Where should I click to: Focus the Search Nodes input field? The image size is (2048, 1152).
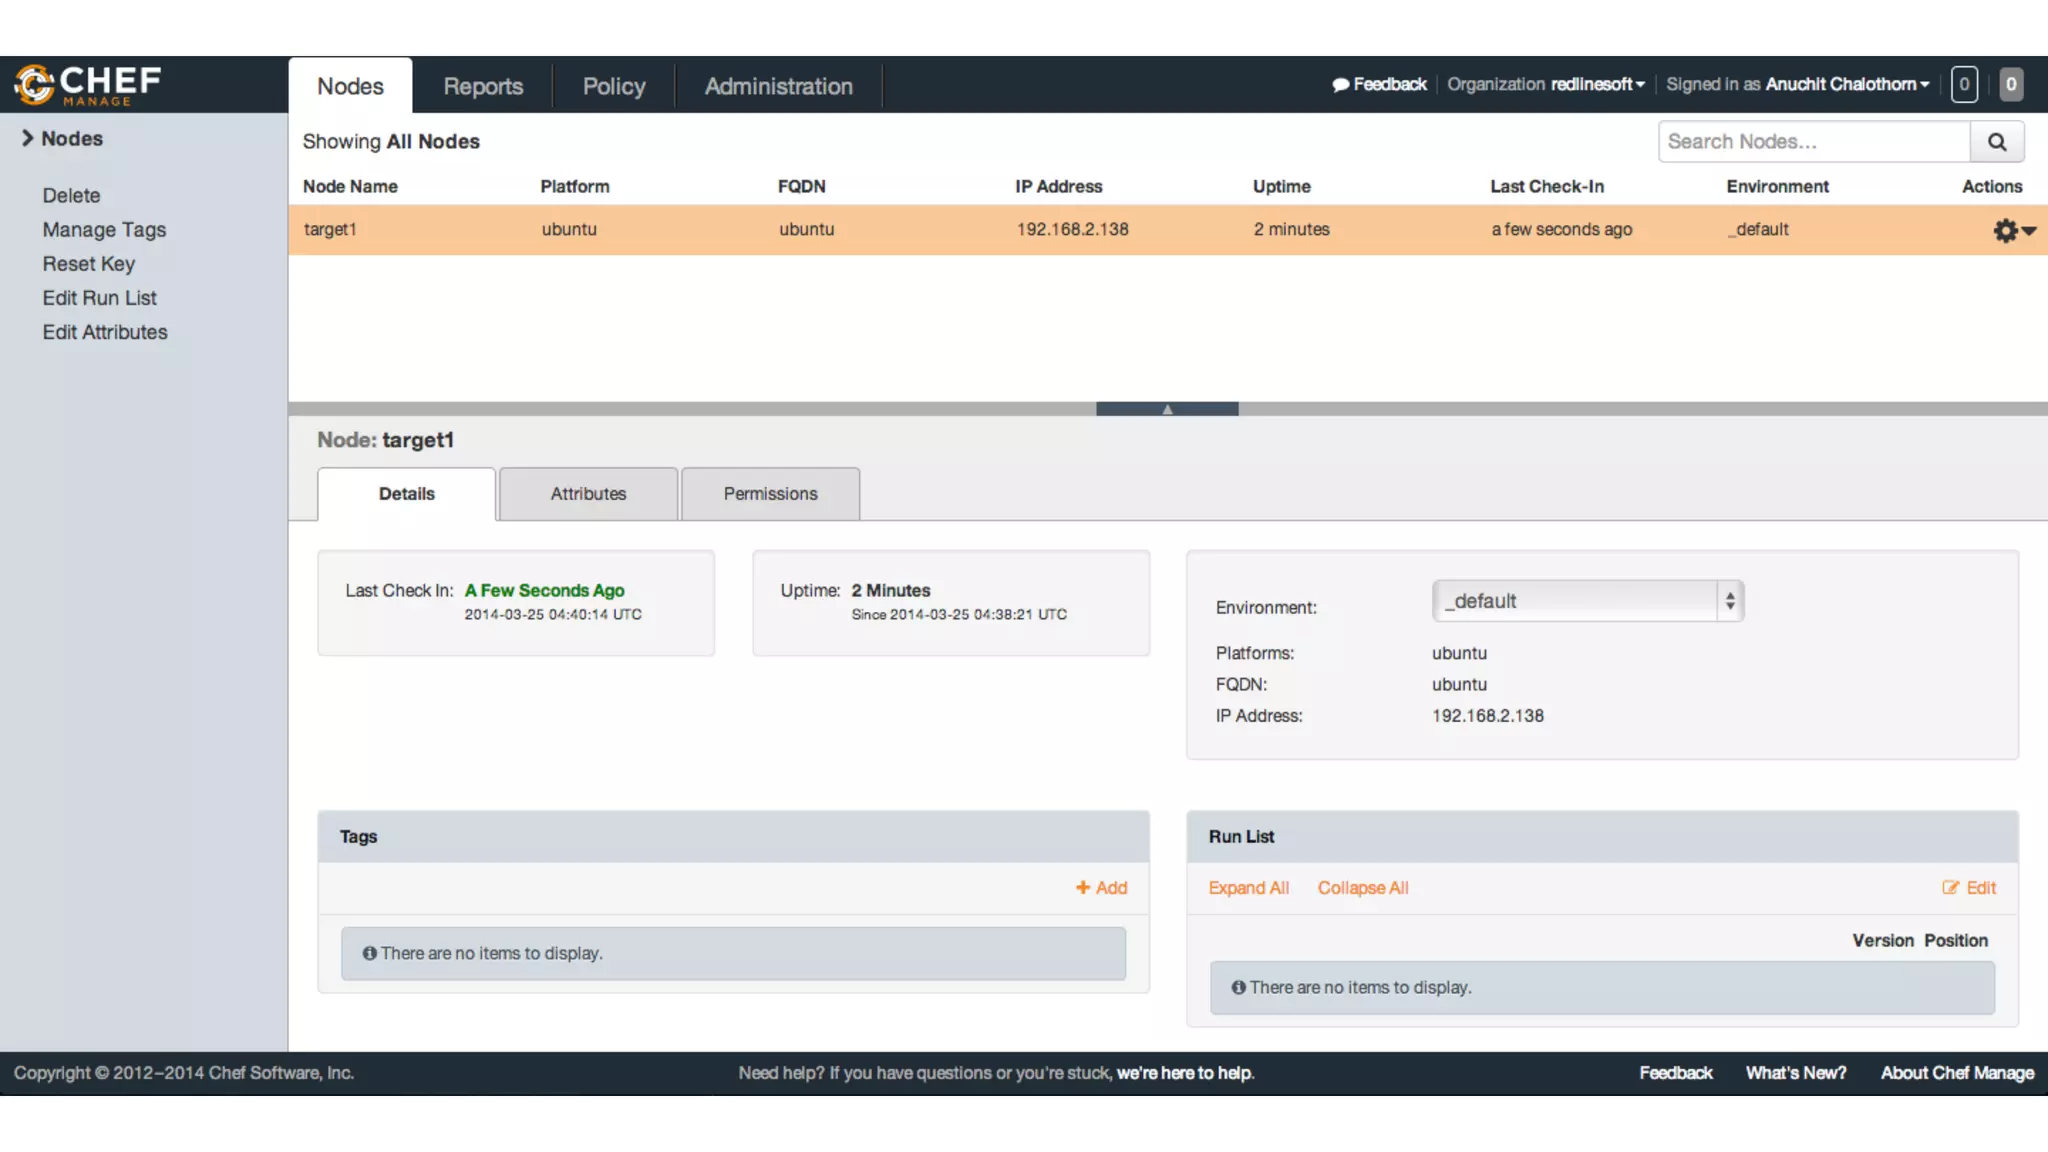[1814, 142]
